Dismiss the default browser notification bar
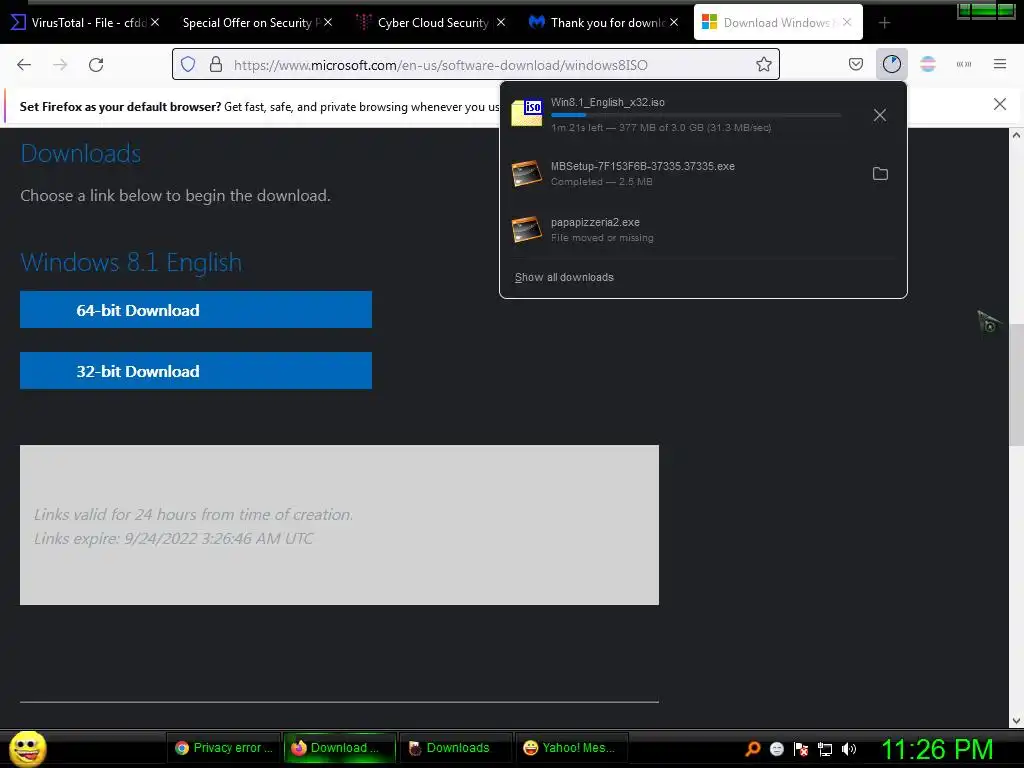 tap(999, 104)
